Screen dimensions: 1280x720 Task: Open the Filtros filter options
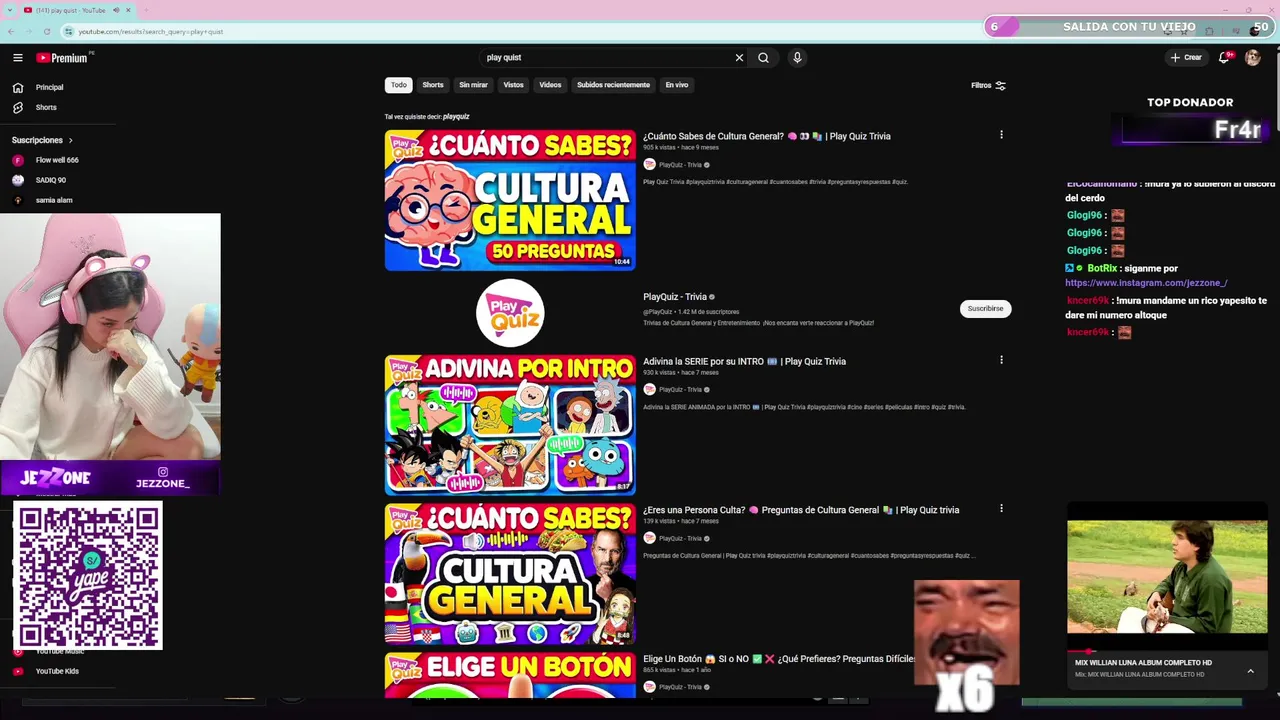[x=988, y=85]
